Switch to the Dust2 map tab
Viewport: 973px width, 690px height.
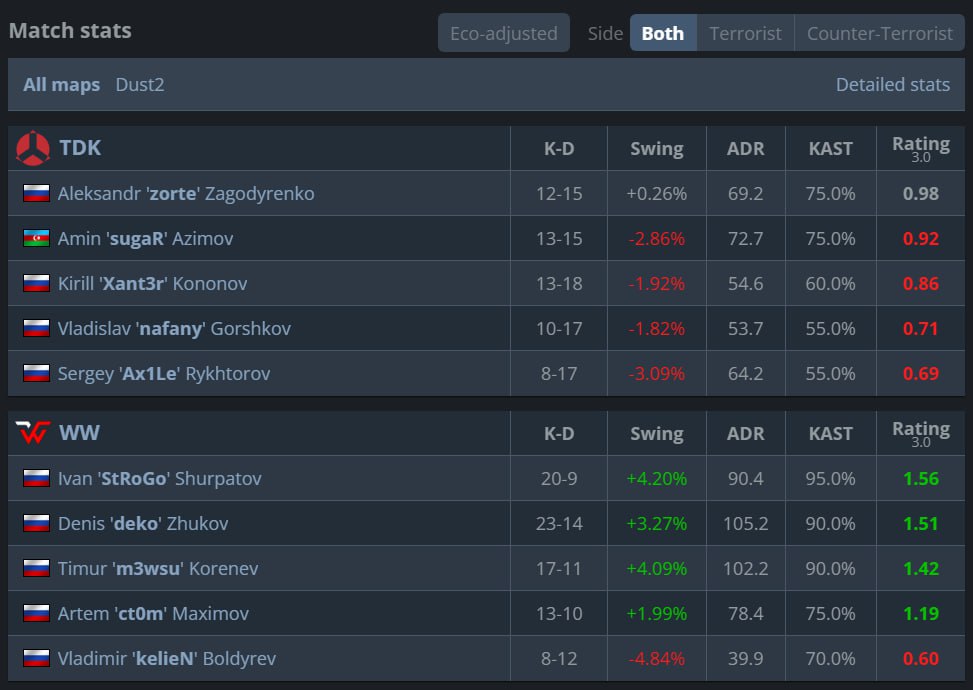pyautogui.click(x=140, y=85)
